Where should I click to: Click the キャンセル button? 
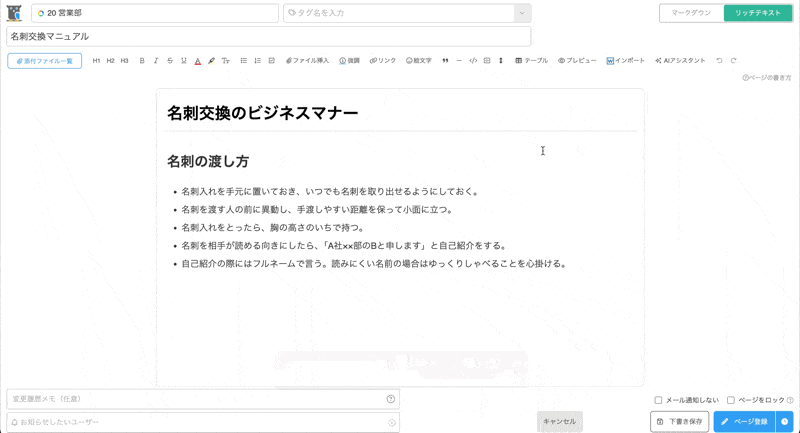point(559,422)
